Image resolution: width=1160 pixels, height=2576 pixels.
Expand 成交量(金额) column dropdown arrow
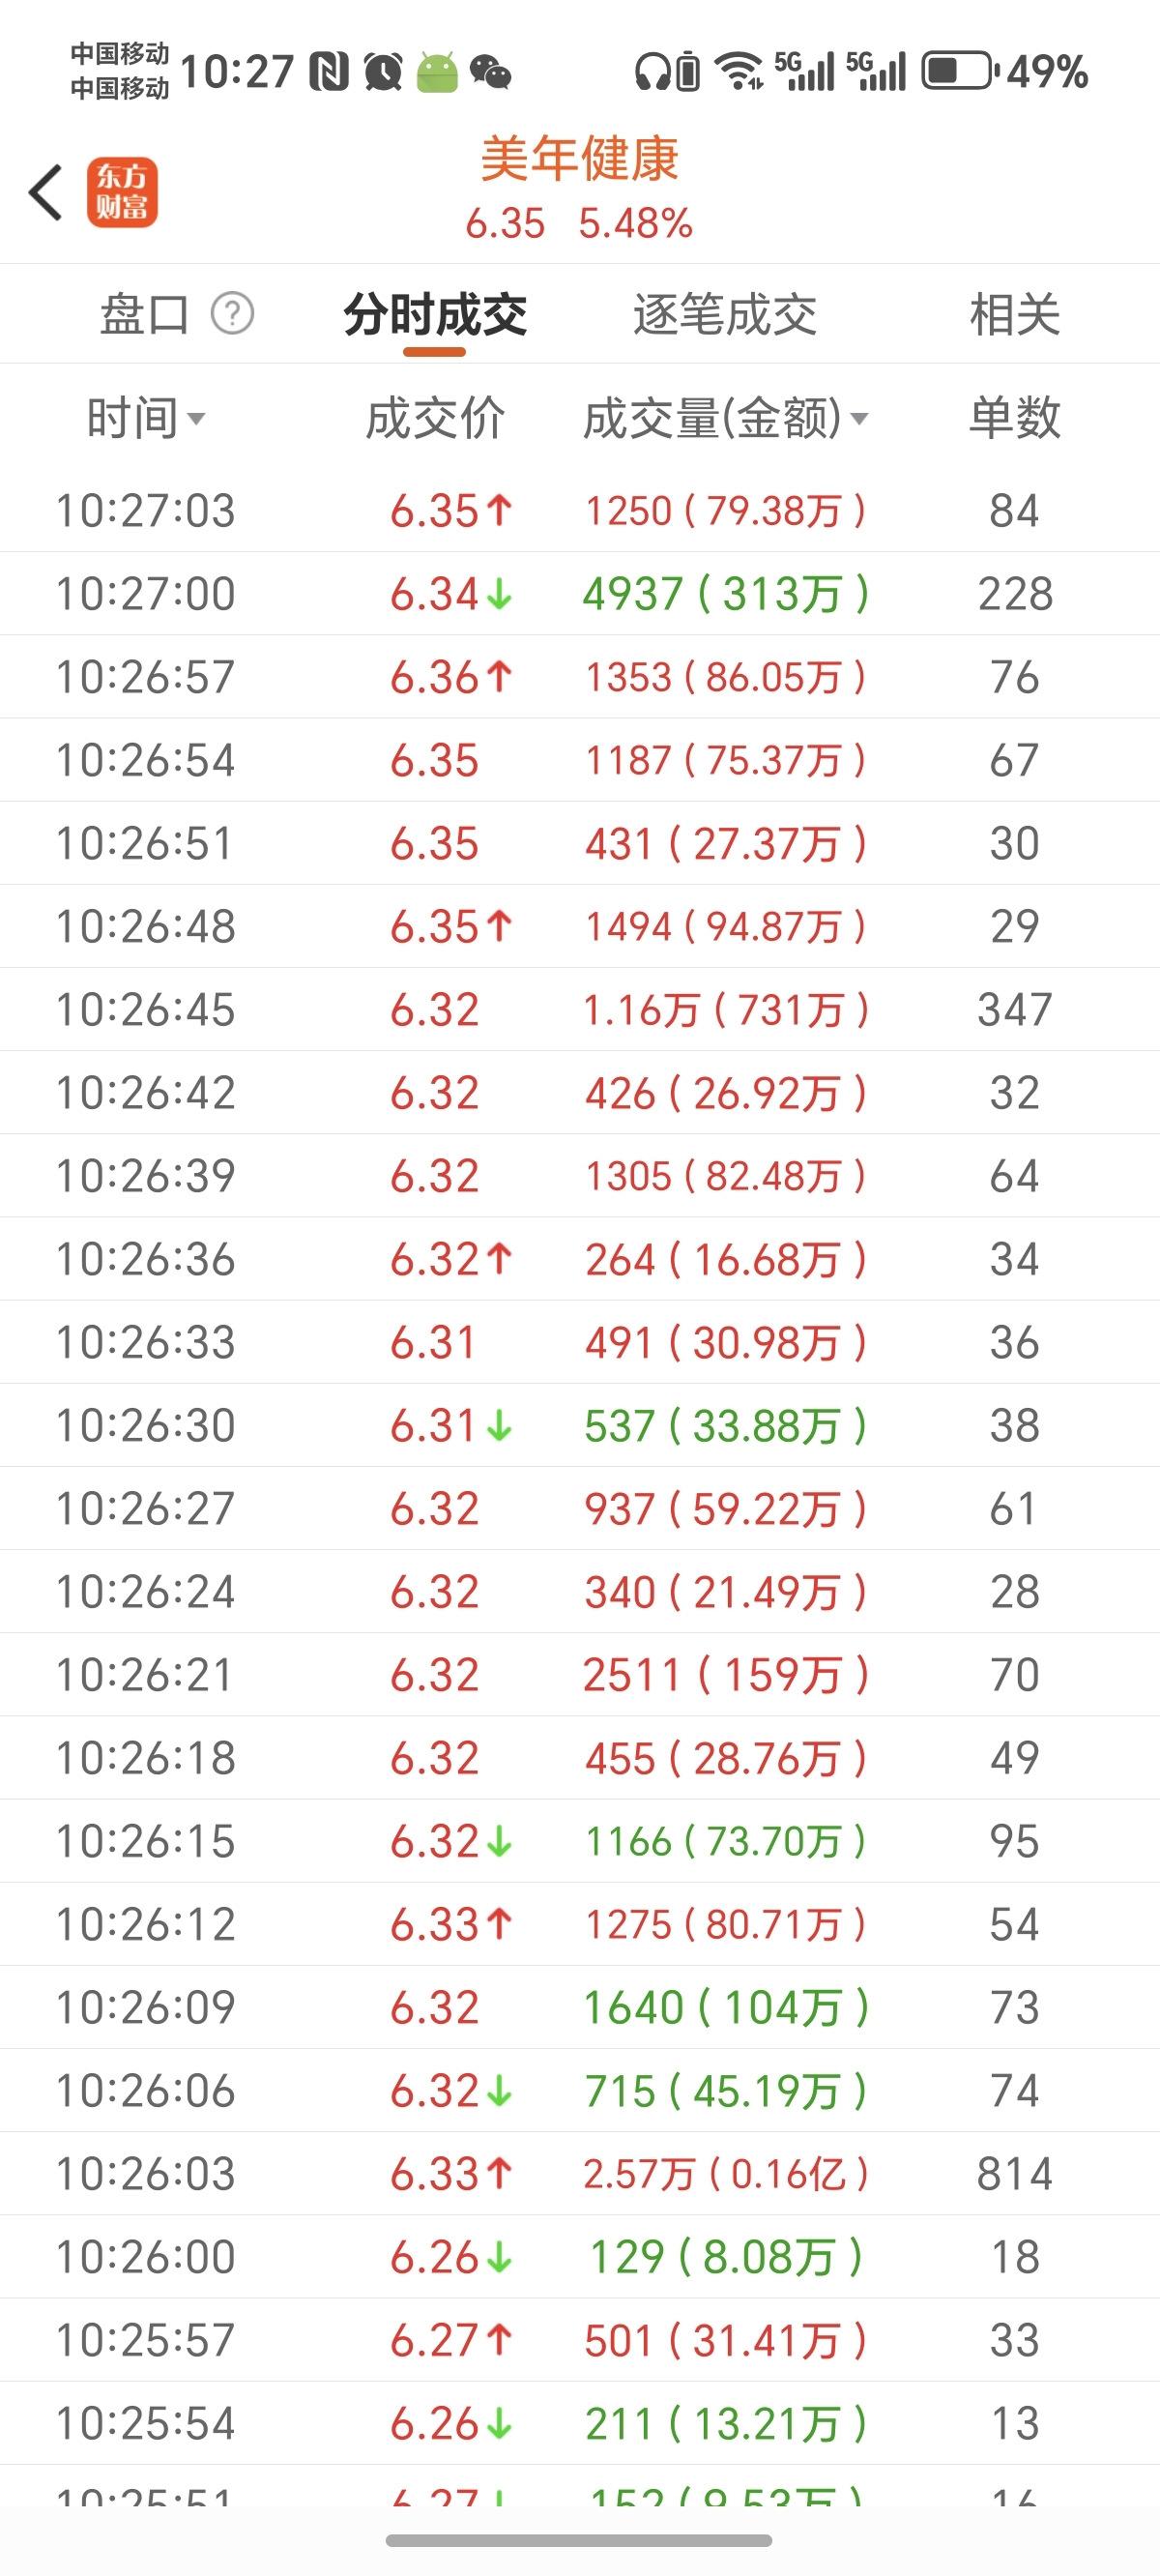pos(859,419)
